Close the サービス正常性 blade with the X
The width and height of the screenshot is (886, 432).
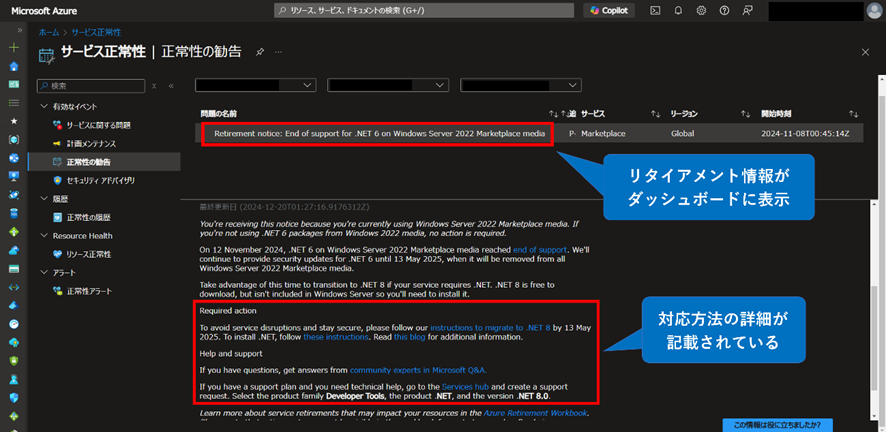tap(865, 52)
